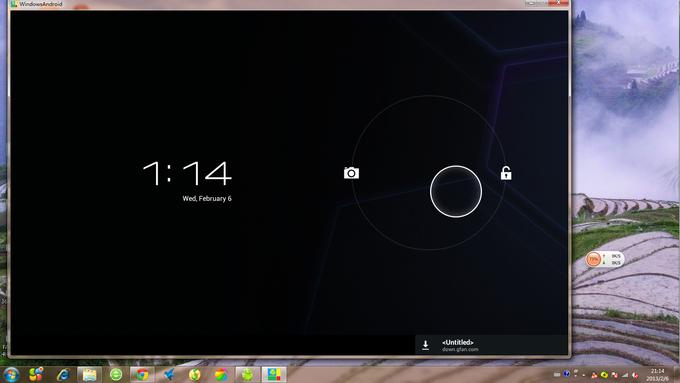
Task: Click the down.gfan.com notification text
Action: pos(460,349)
